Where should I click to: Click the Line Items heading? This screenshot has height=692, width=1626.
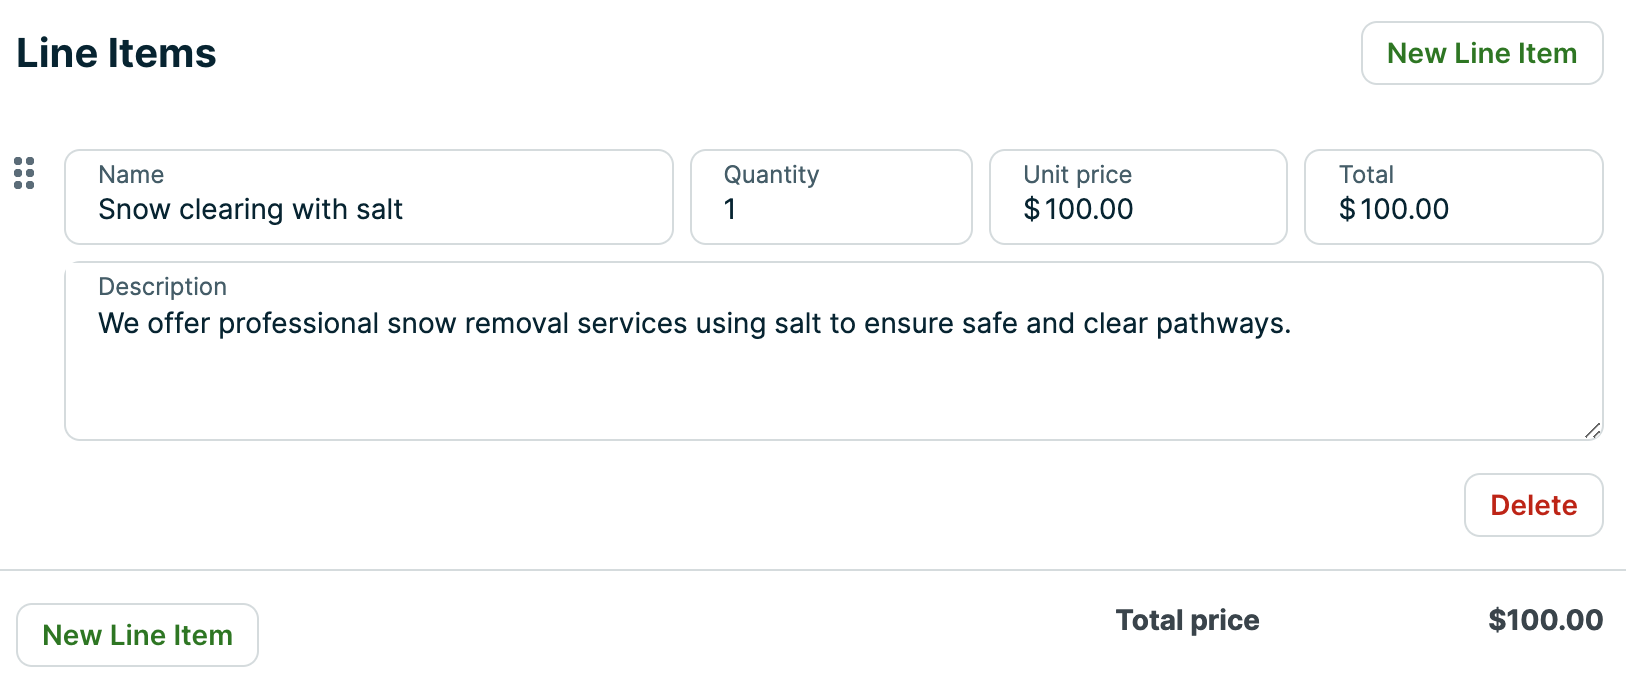coord(116,53)
